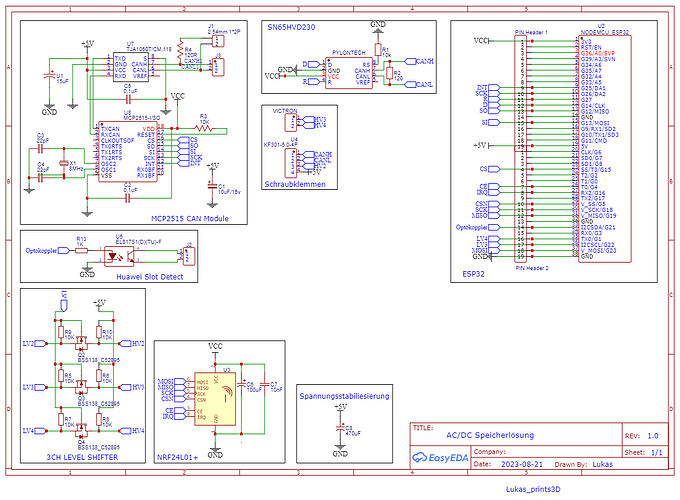Select the C8 470uF capacitor symbol
680x500 pixels.
point(340,428)
